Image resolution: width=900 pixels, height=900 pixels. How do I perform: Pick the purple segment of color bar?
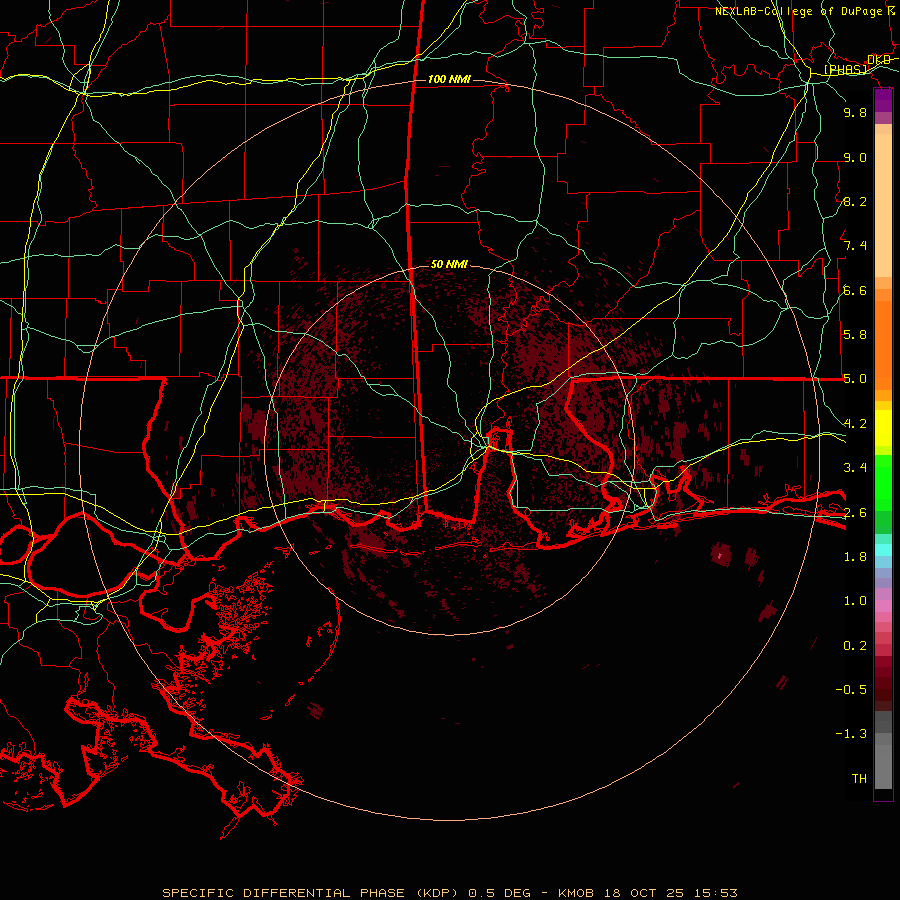click(x=883, y=100)
